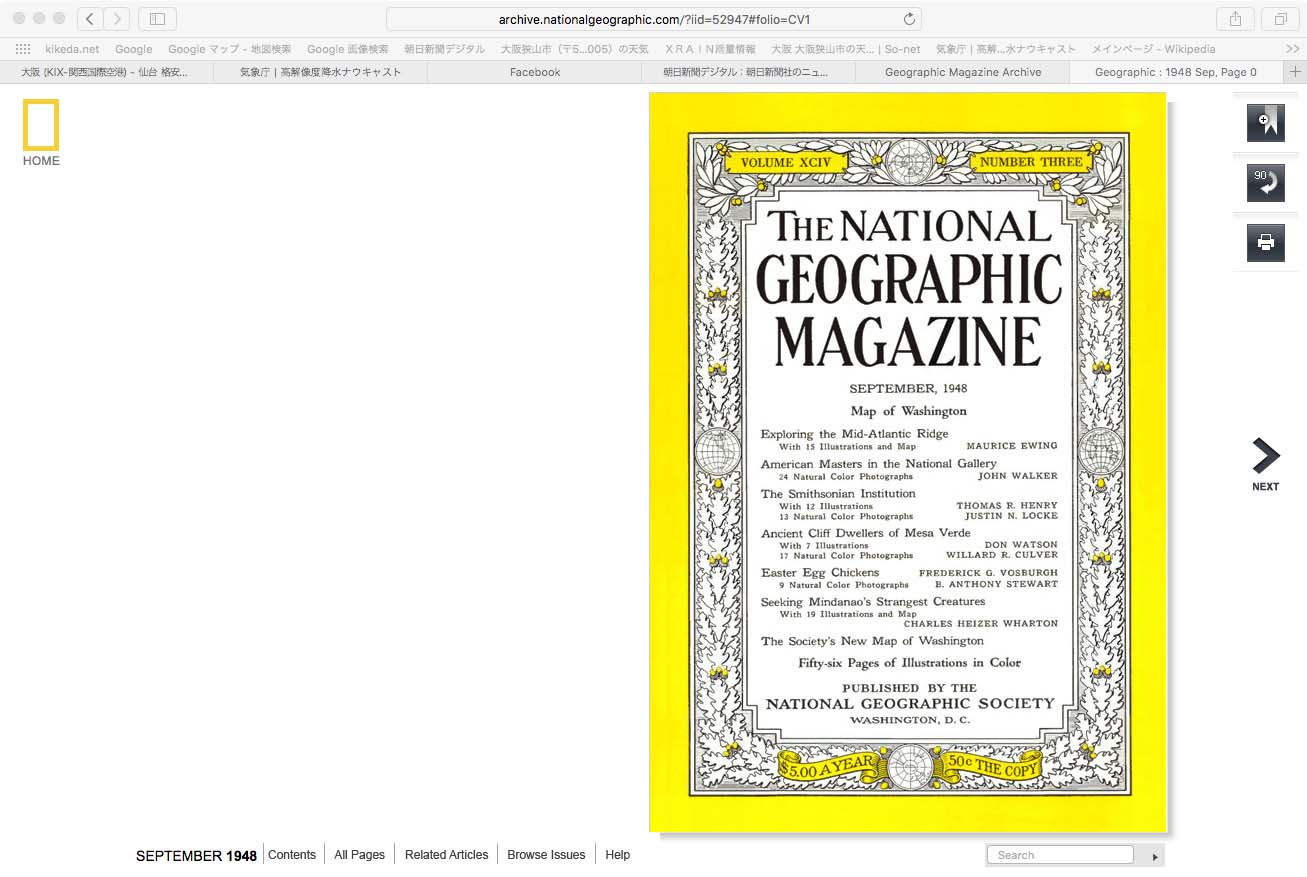Image resolution: width=1307 pixels, height=877 pixels.
Task: Open So-net 大阪狭山市 weather bookmark
Action: pos(846,49)
